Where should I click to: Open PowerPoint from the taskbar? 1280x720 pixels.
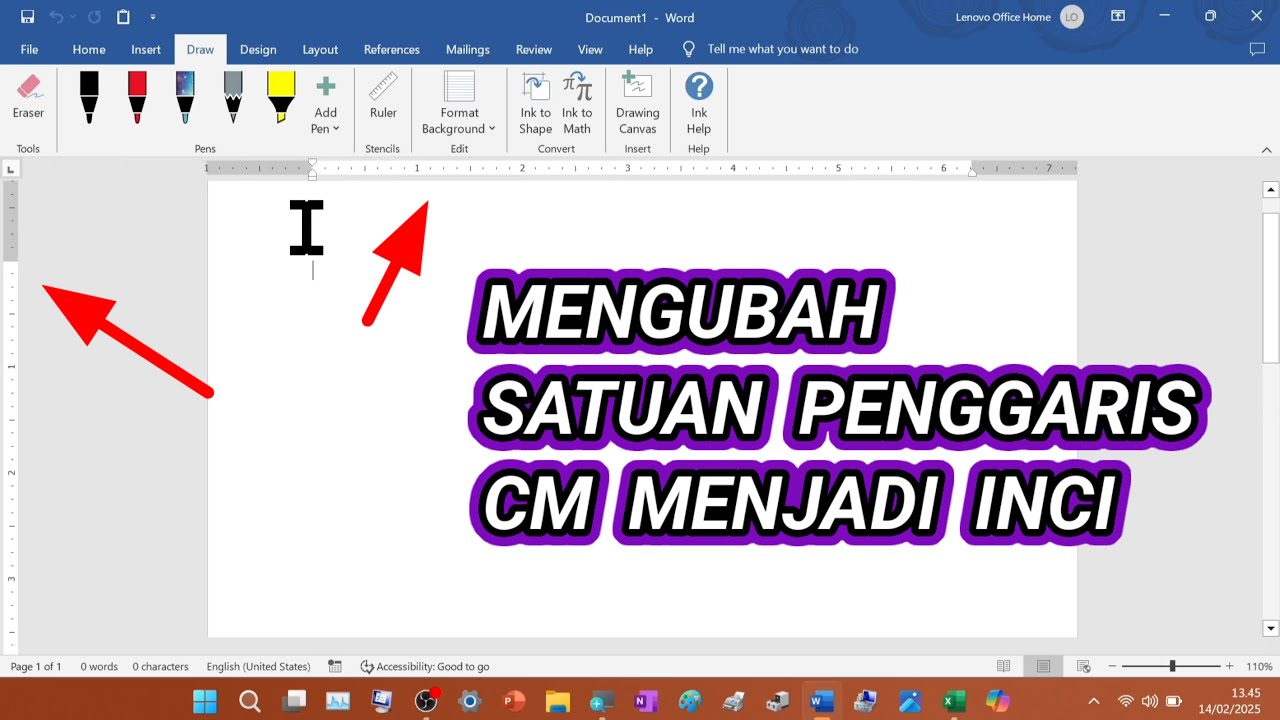(514, 700)
